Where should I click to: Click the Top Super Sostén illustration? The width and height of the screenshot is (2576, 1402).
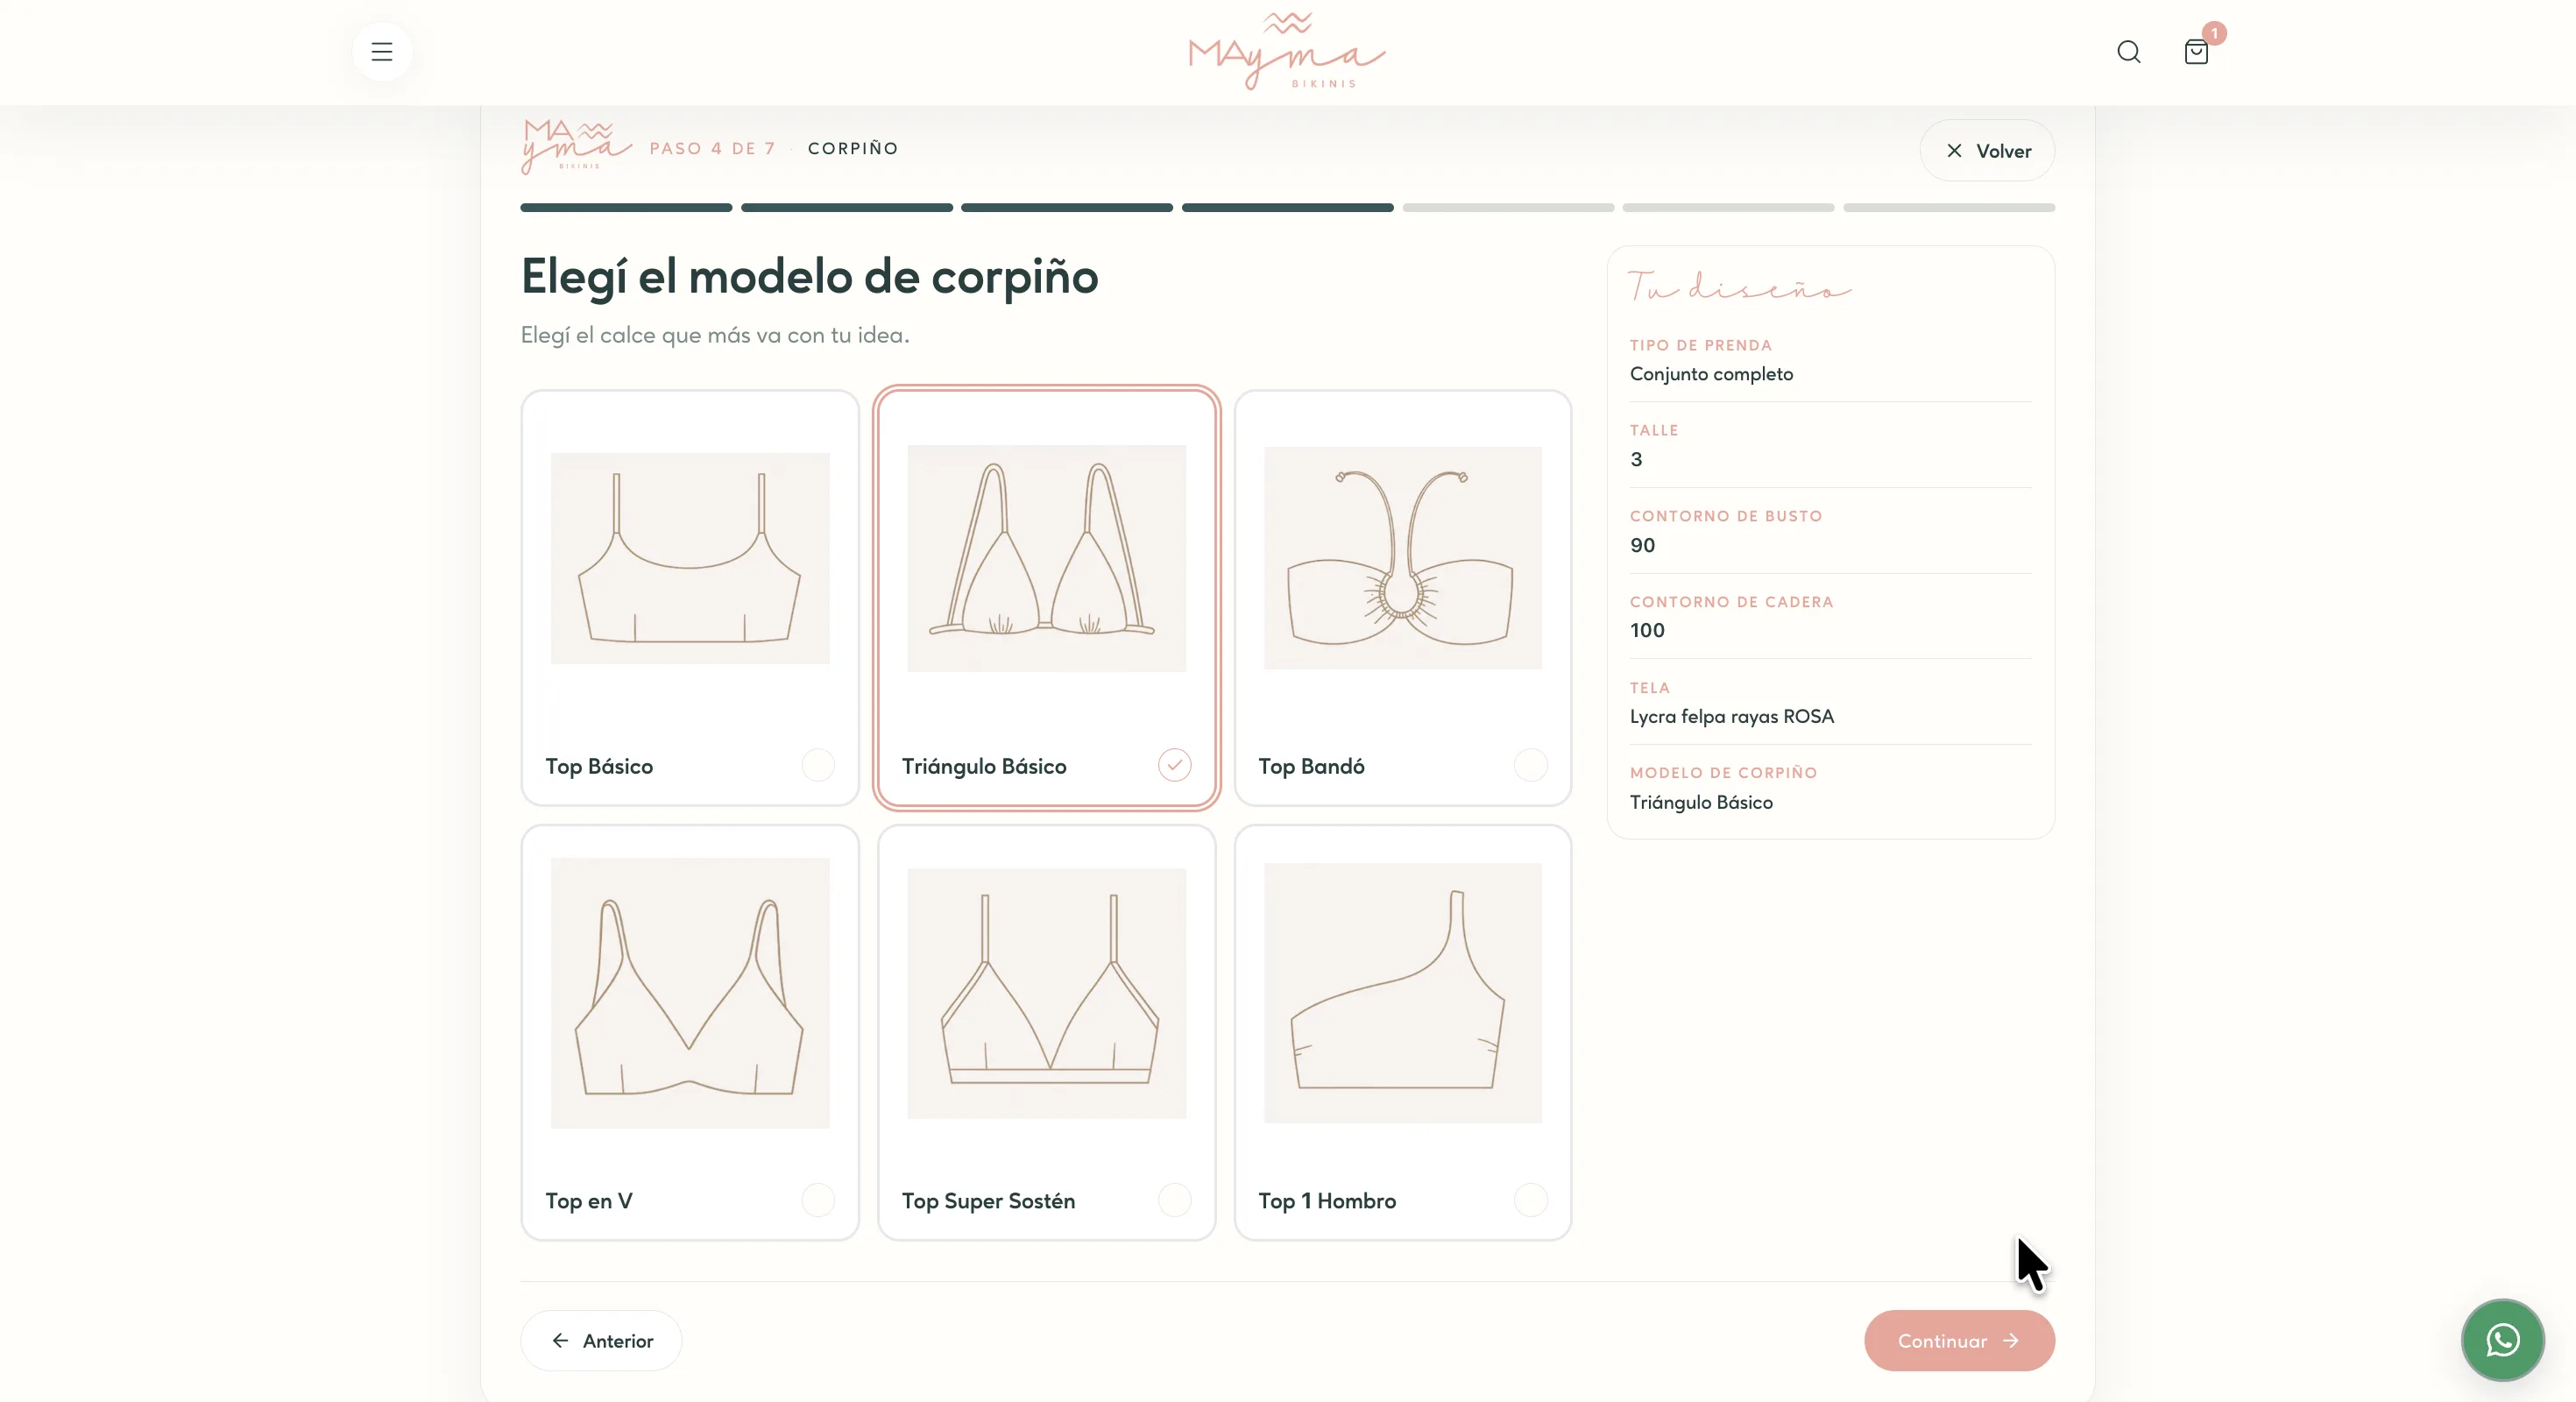[x=1046, y=993]
